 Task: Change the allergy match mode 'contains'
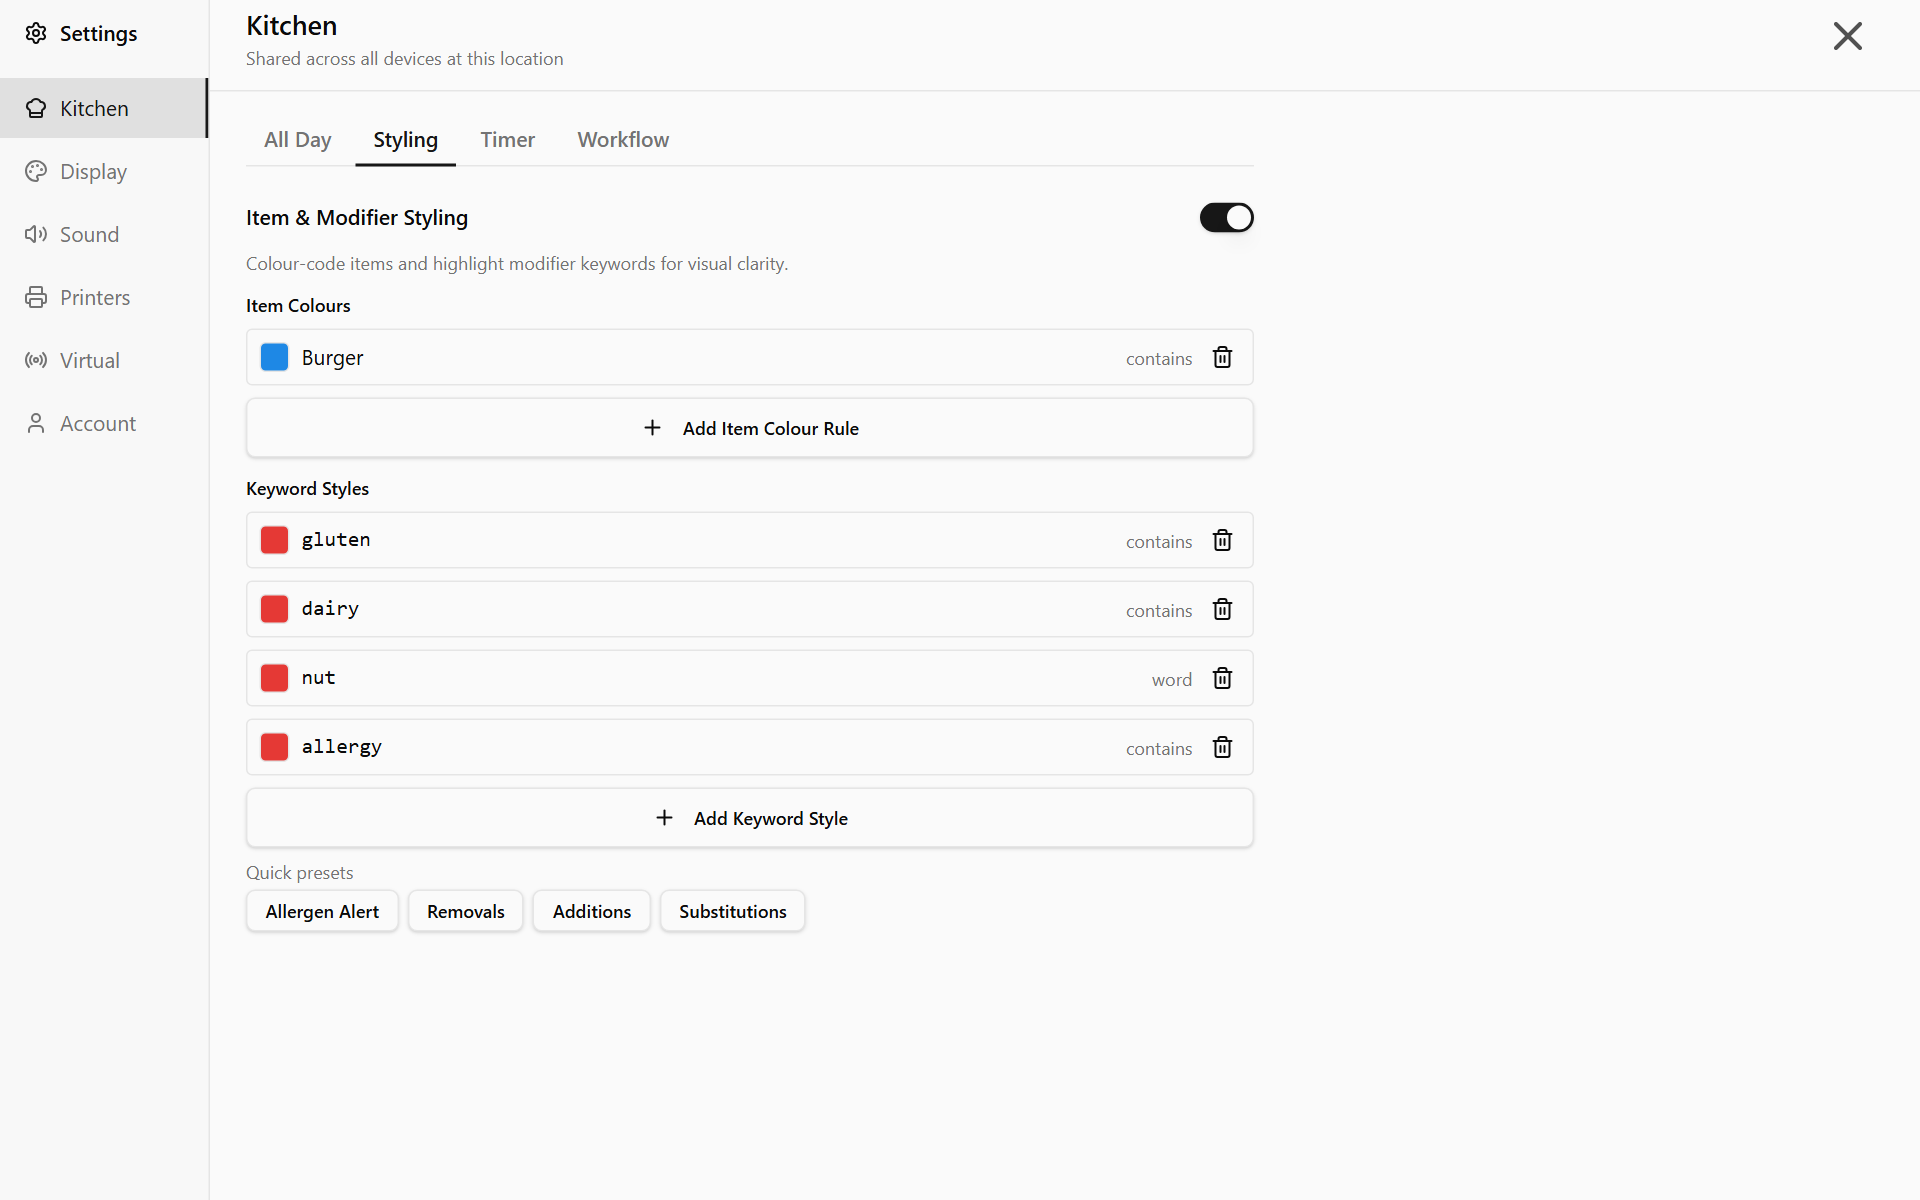(1159, 748)
